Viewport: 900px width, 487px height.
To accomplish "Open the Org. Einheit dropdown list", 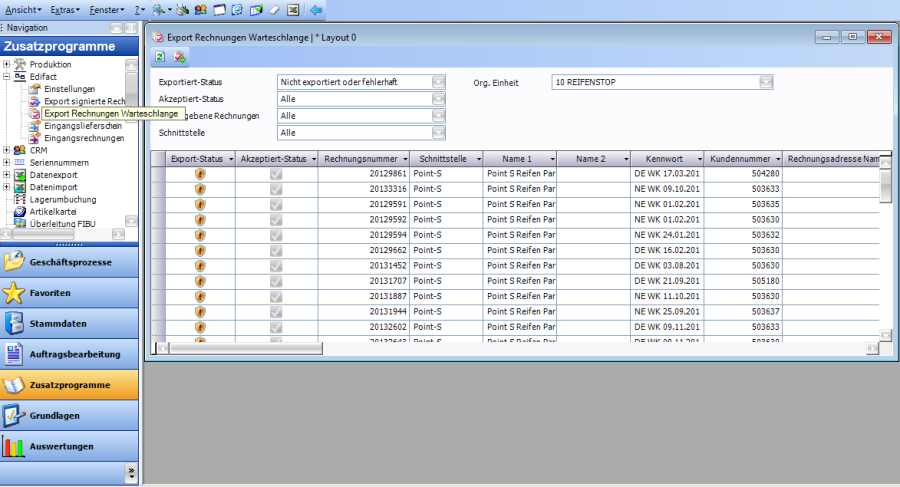I will 765,82.
